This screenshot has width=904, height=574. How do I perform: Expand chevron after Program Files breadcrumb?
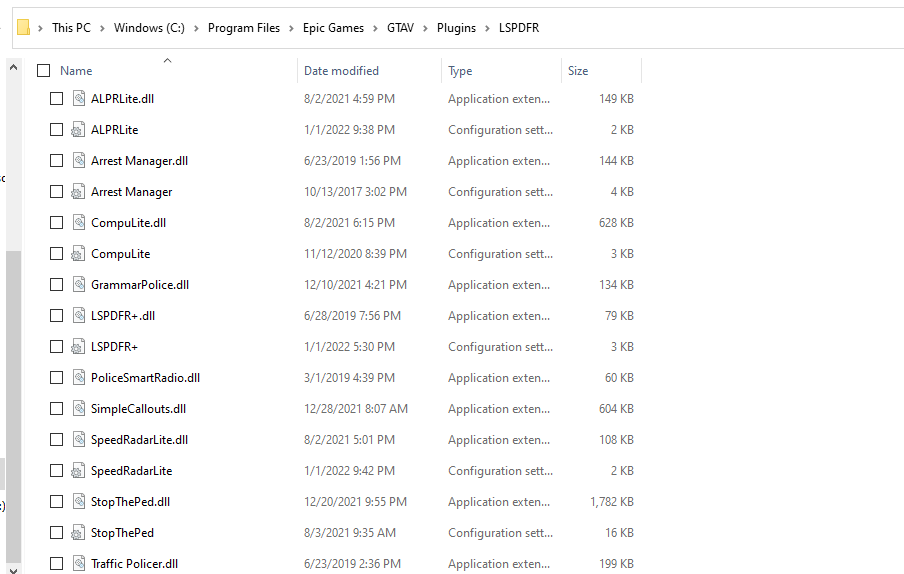point(291,28)
